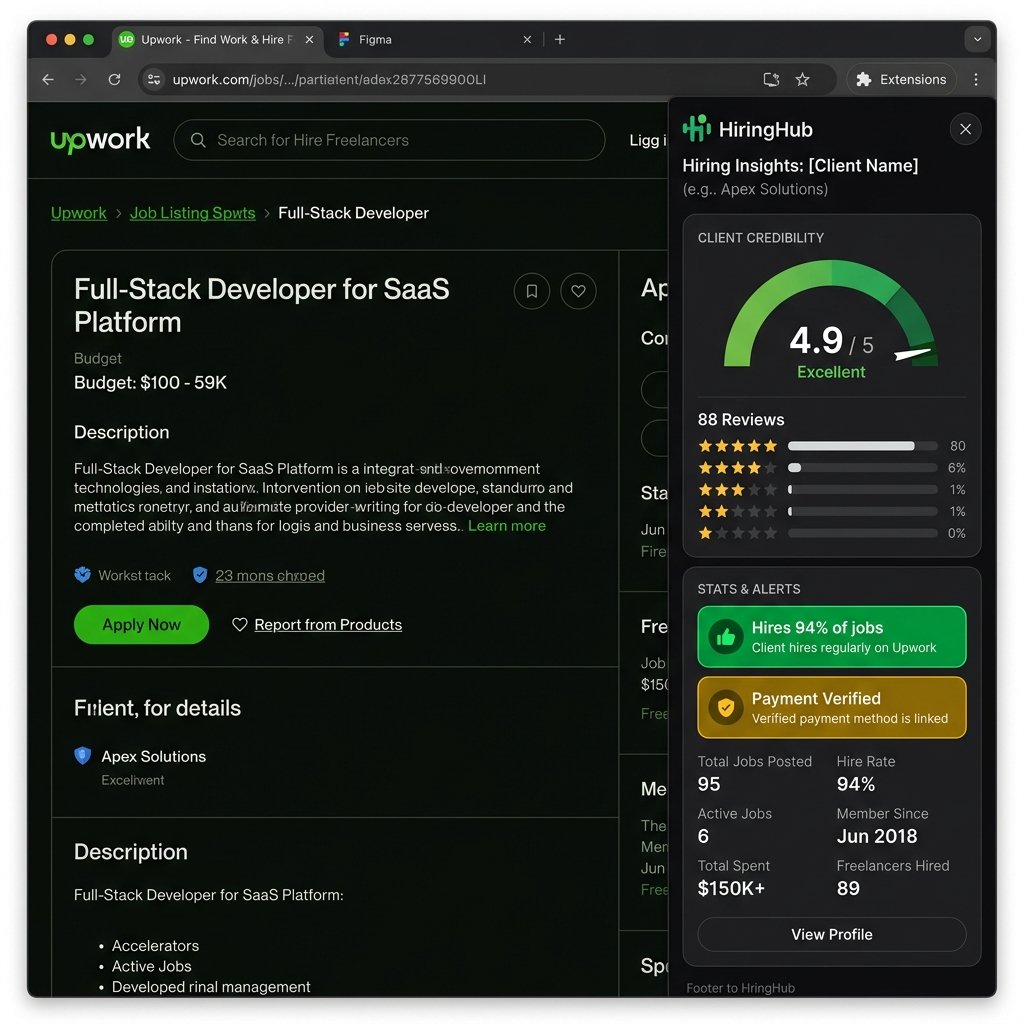Viewport: 1024px width, 1024px height.
Task: Close the Upwork tab
Action: point(310,39)
